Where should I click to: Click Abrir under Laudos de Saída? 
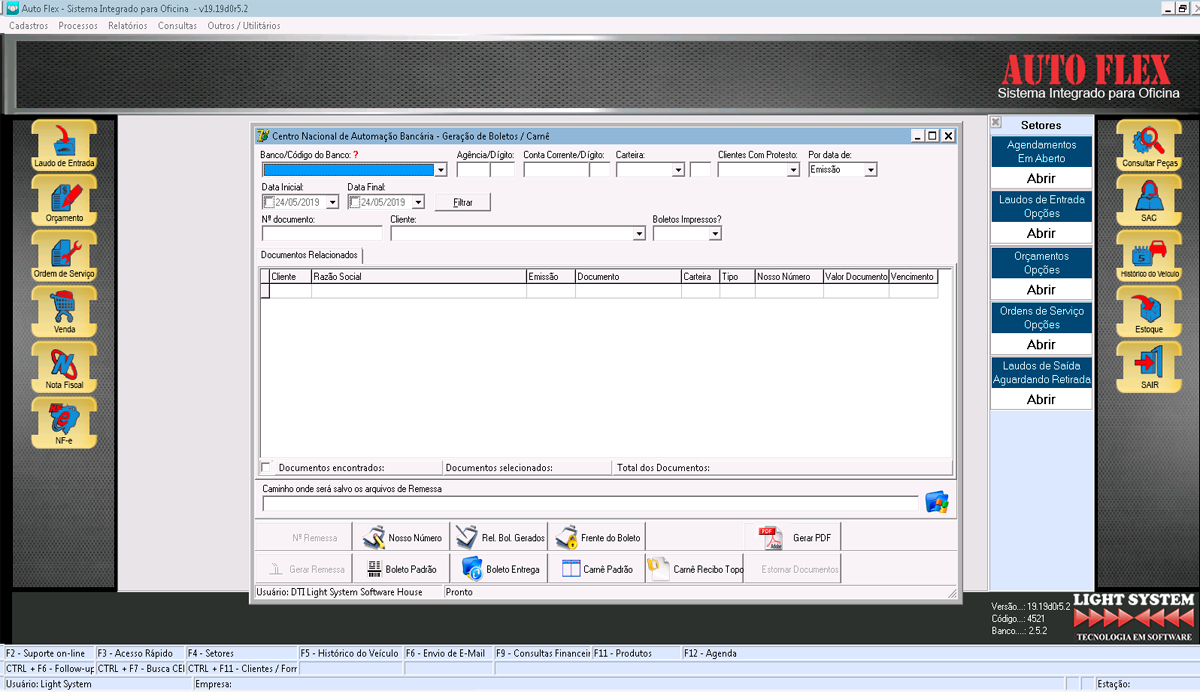(1041, 399)
